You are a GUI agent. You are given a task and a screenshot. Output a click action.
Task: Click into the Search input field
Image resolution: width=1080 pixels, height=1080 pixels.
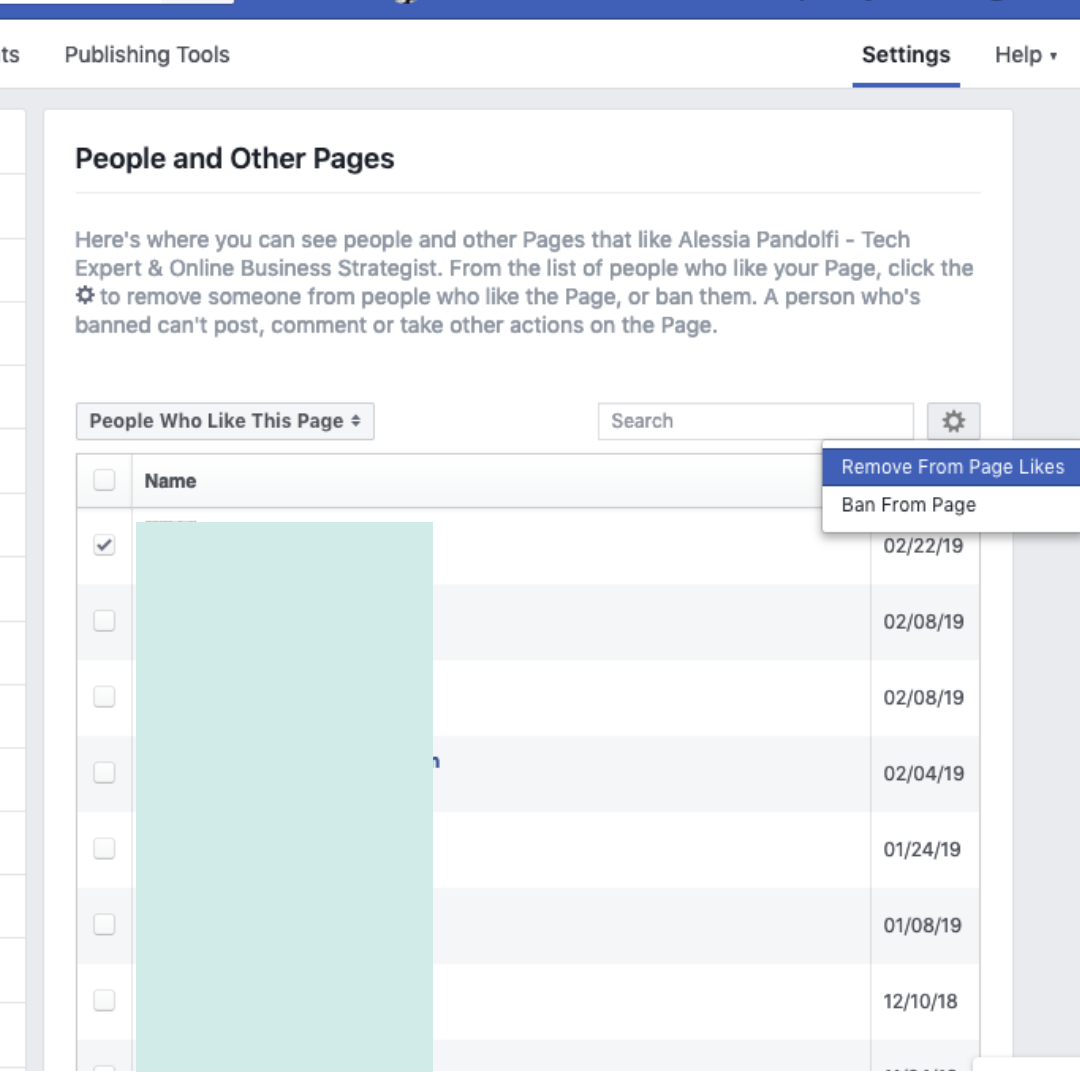click(x=755, y=422)
